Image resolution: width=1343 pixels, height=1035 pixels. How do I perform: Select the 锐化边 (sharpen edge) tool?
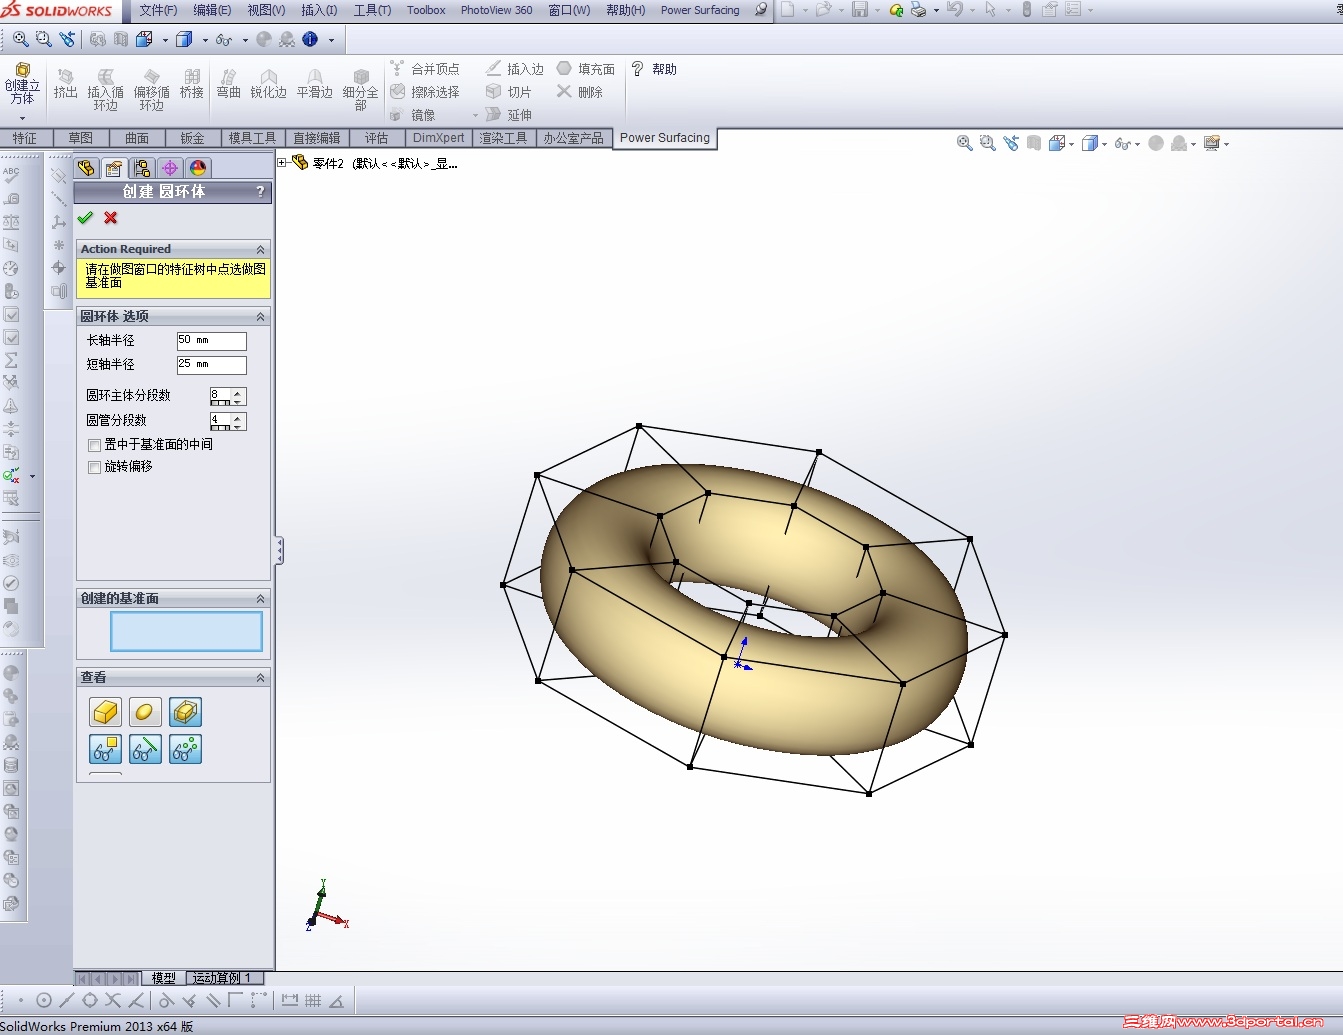pyautogui.click(x=268, y=84)
